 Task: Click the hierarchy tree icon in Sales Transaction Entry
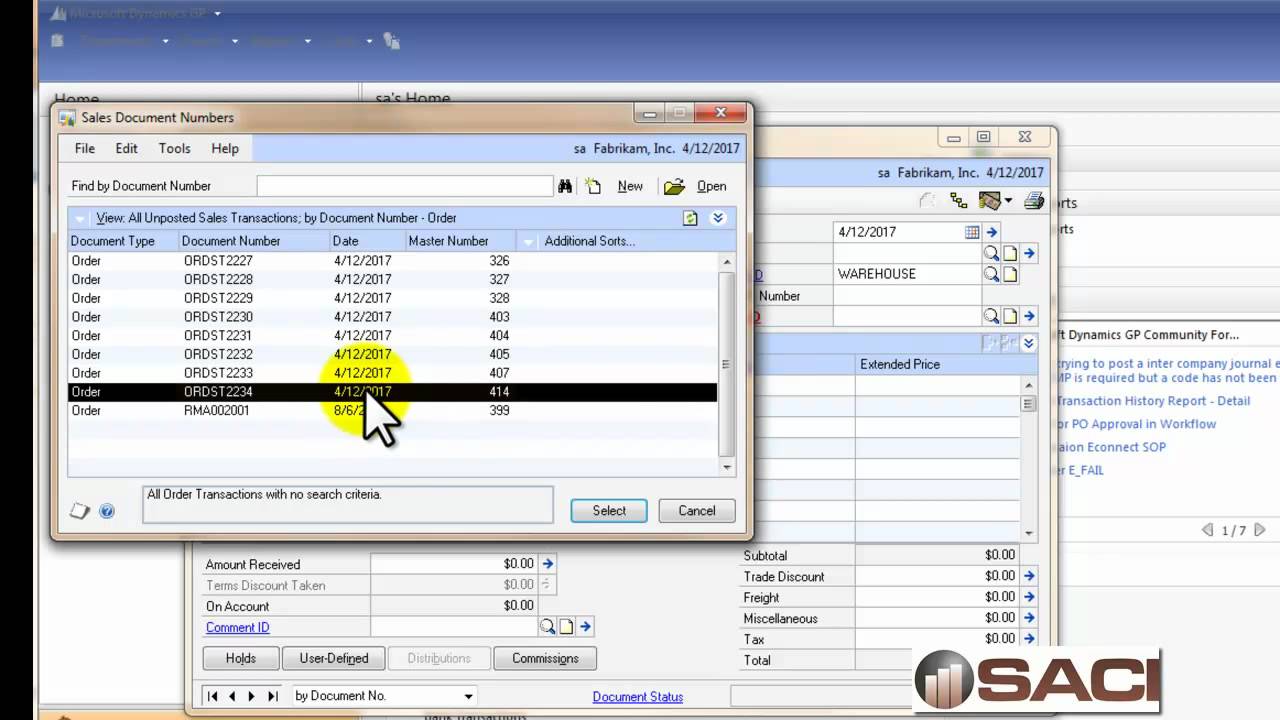[959, 201]
